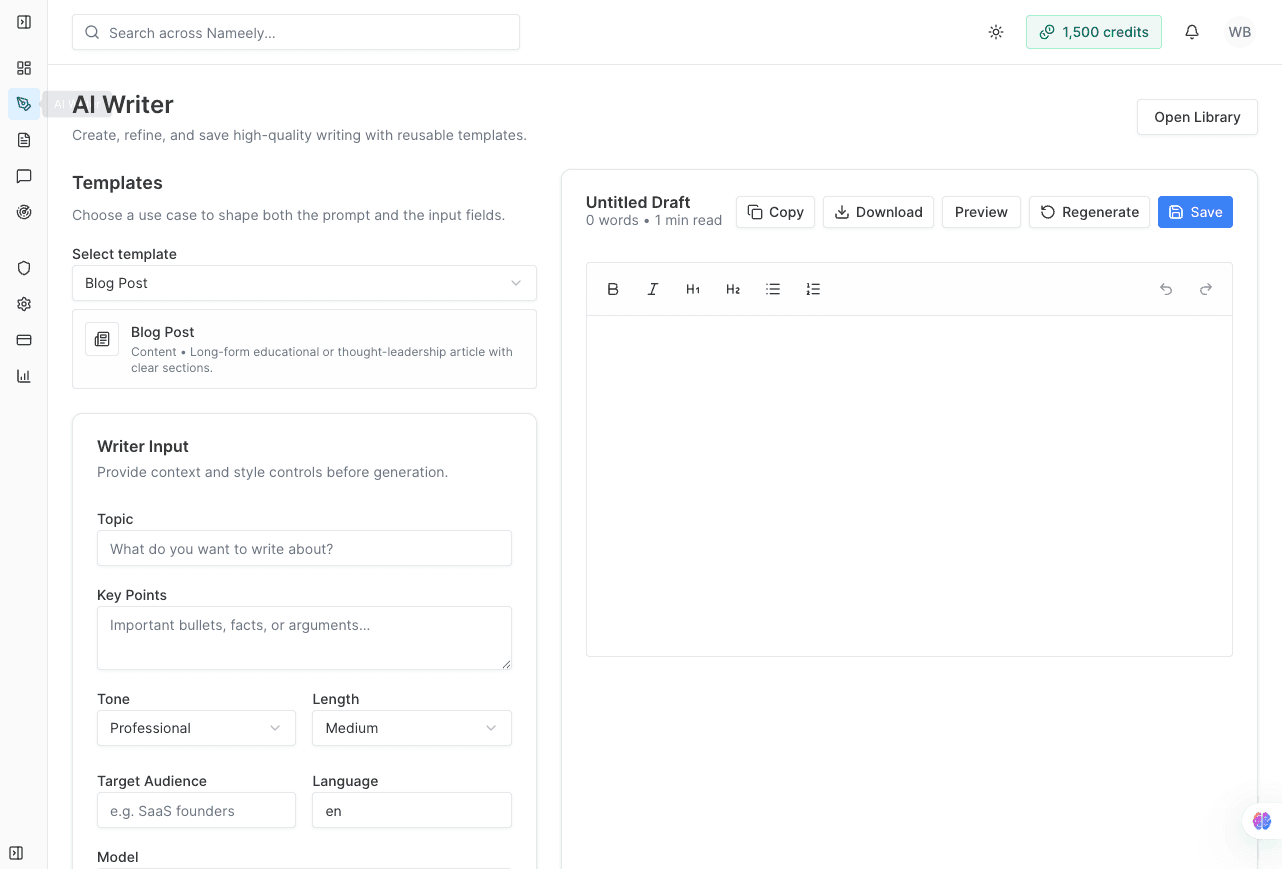Apply italic formatting
The width and height of the screenshot is (1282, 869).
(653, 289)
